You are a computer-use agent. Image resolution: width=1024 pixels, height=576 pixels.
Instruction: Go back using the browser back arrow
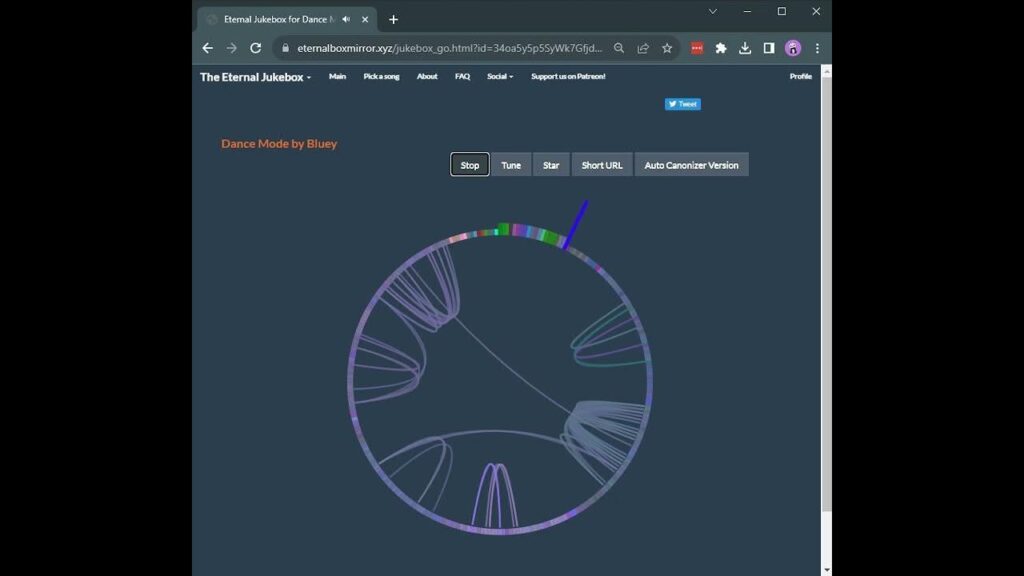click(208, 48)
